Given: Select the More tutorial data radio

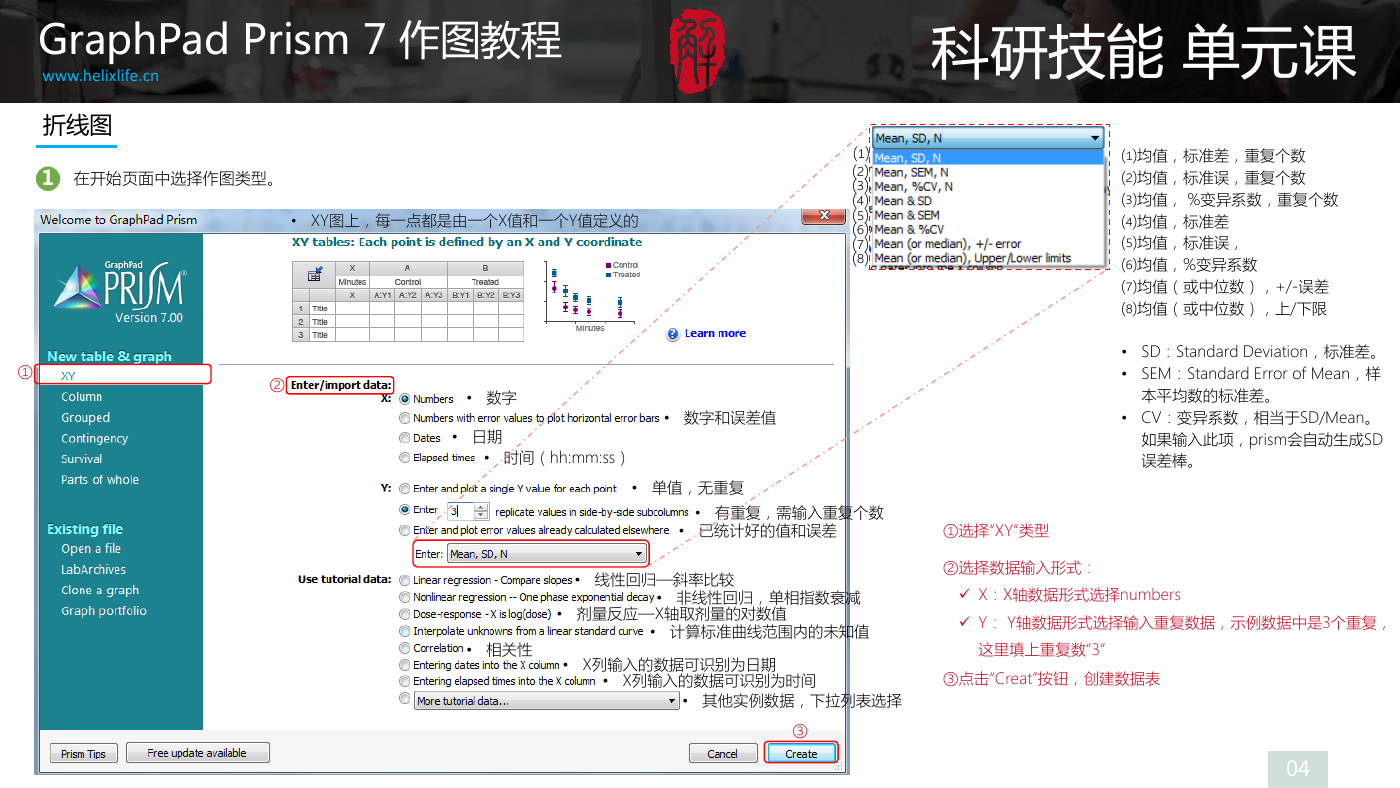Looking at the screenshot, I should pyautogui.click(x=404, y=698).
